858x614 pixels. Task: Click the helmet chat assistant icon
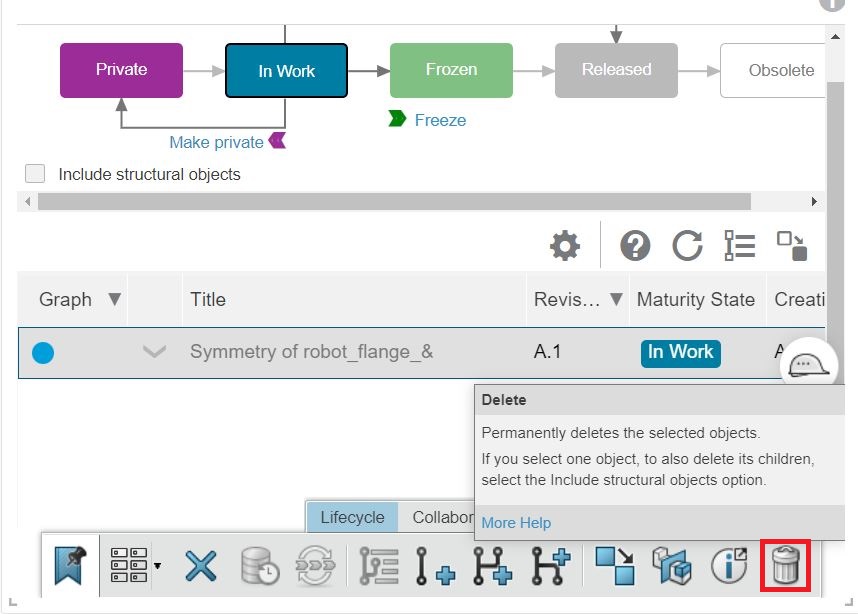pos(808,366)
